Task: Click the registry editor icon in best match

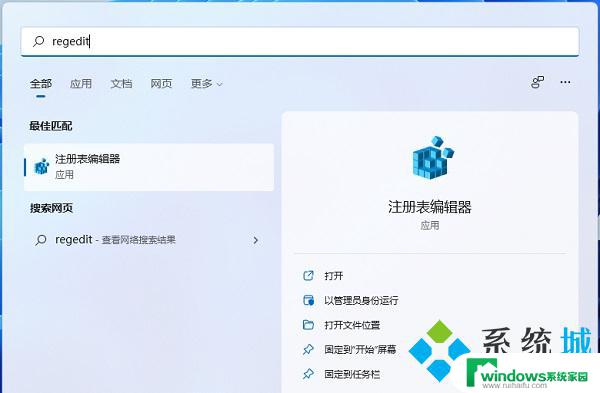Action: coord(42,167)
